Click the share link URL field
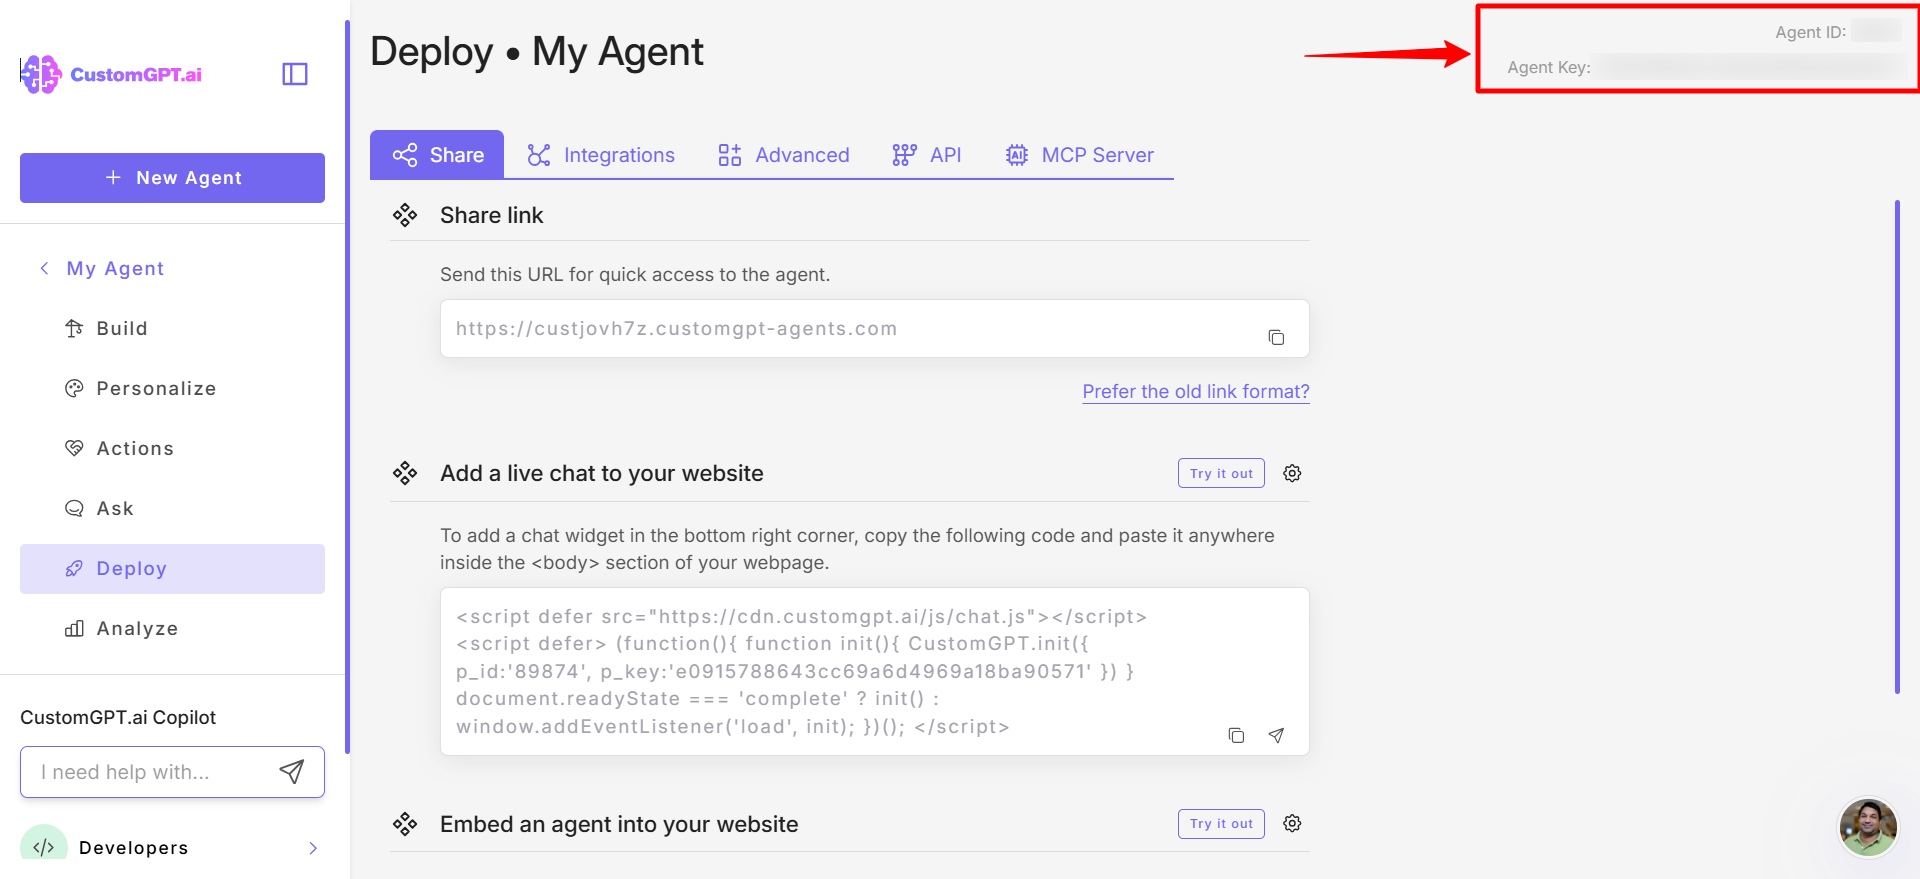The image size is (1920, 879). point(875,329)
